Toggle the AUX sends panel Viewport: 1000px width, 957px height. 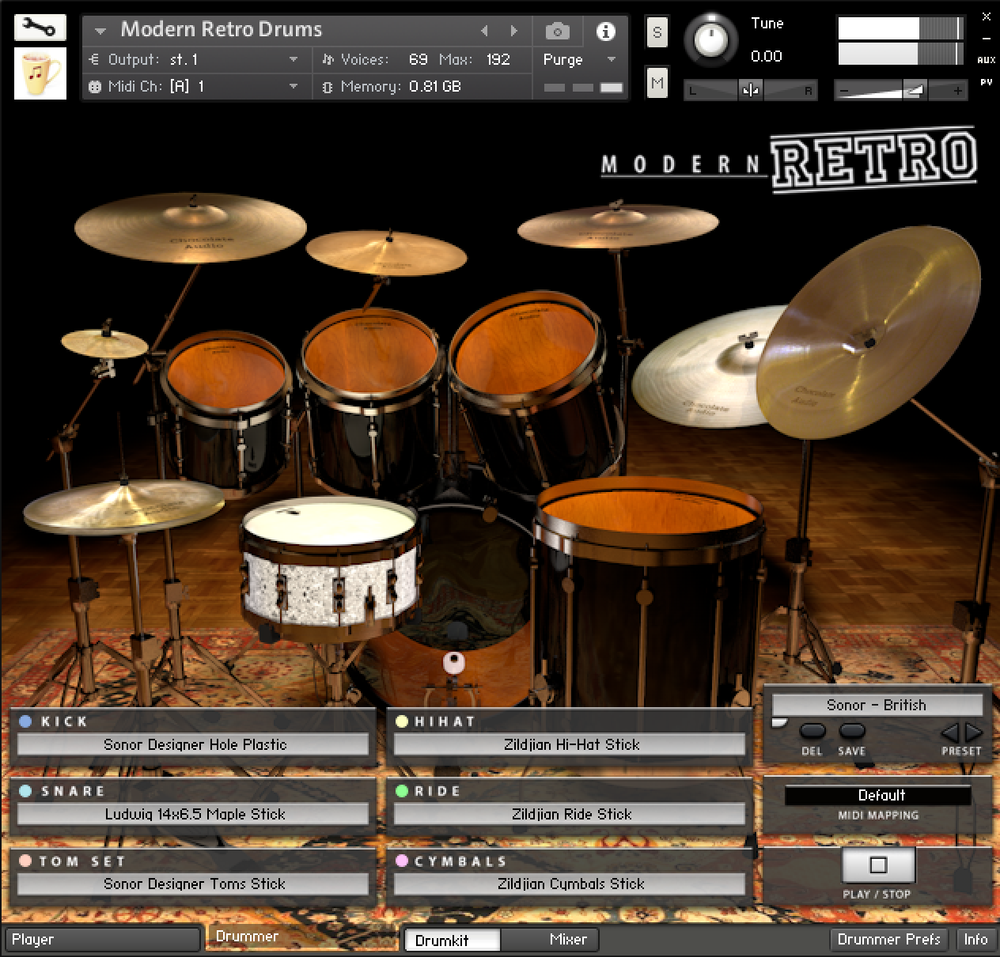[986, 60]
